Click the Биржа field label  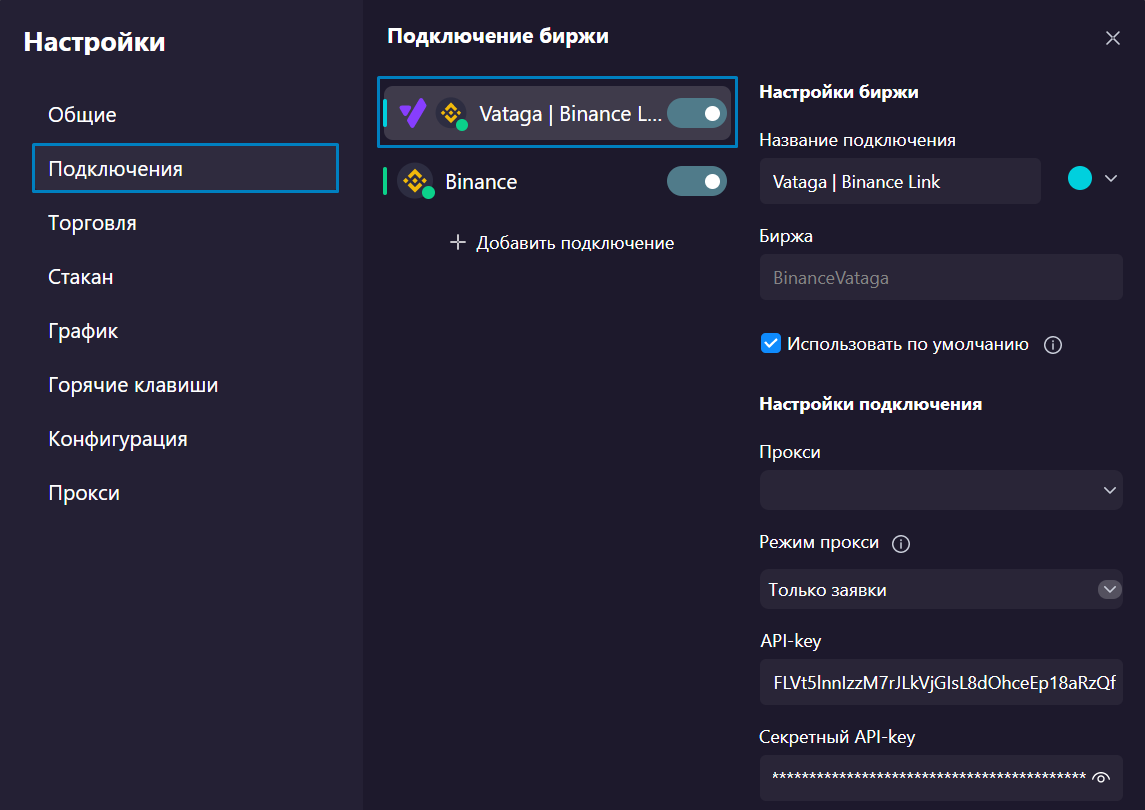pos(786,236)
